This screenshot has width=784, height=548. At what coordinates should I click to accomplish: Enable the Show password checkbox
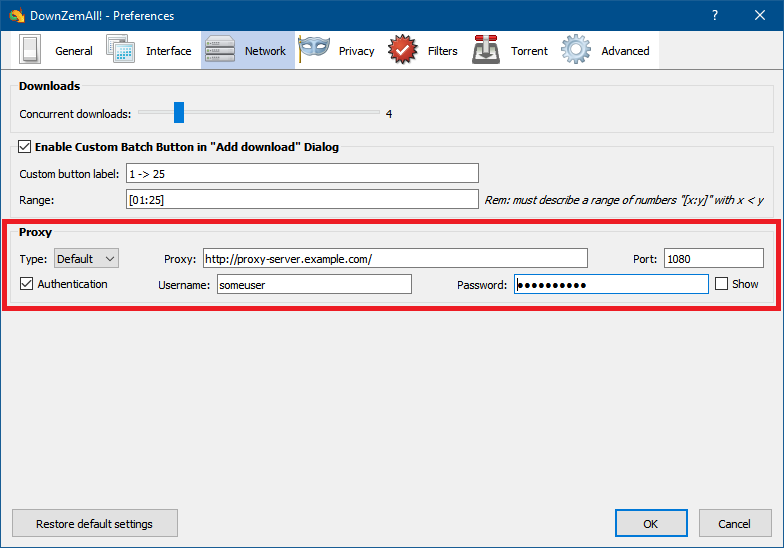coord(721,284)
